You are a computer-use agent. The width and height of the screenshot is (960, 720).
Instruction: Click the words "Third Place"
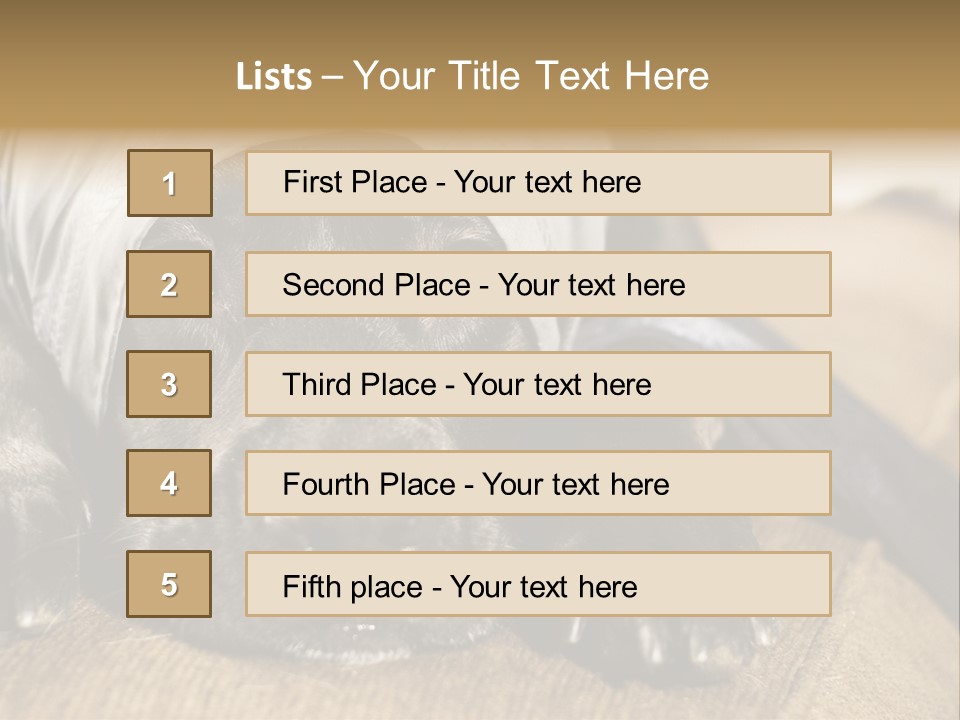(359, 385)
